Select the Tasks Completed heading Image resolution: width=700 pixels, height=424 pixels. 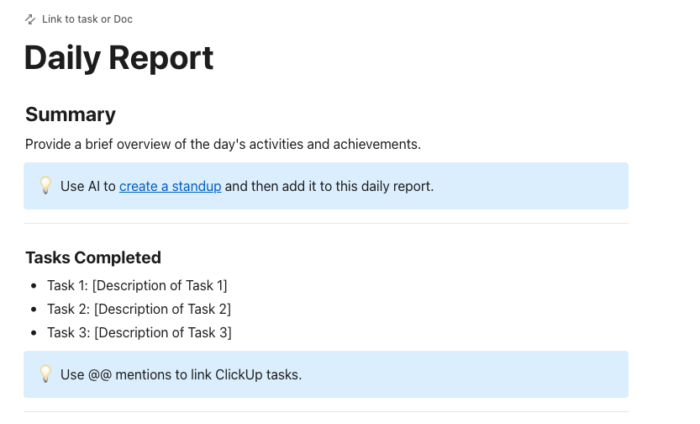point(93,257)
